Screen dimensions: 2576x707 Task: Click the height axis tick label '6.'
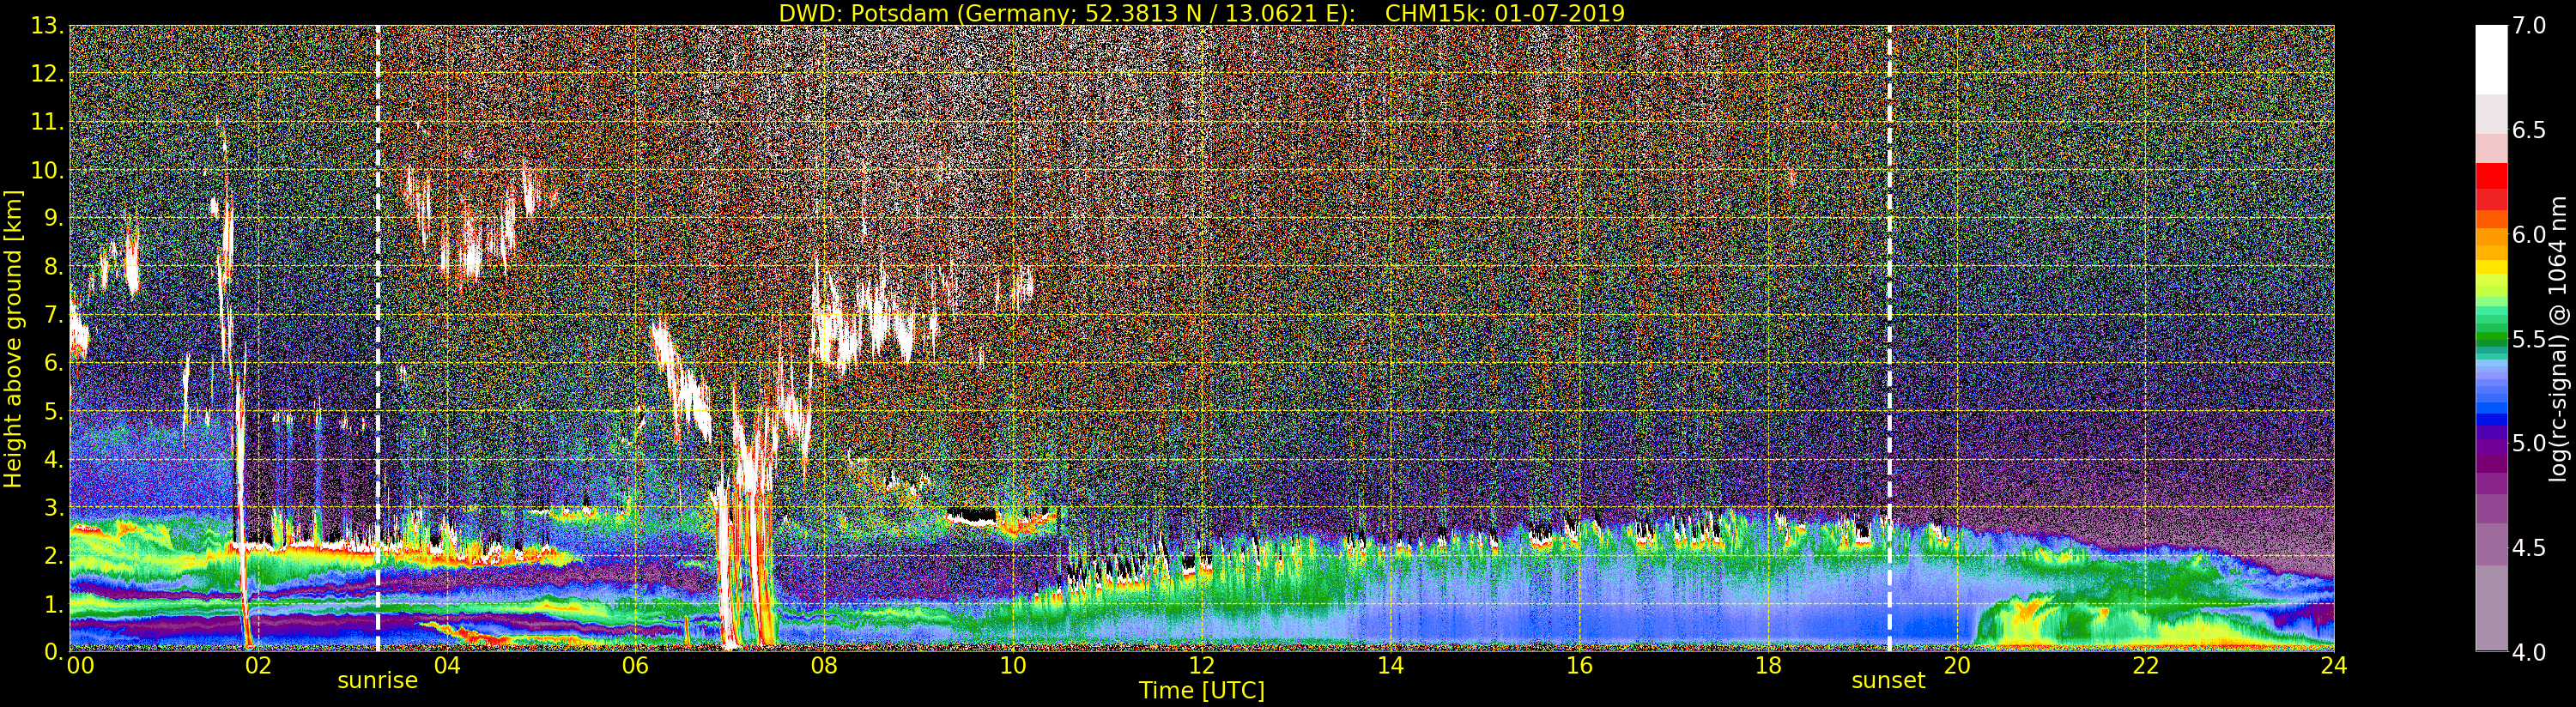pyautogui.click(x=54, y=363)
